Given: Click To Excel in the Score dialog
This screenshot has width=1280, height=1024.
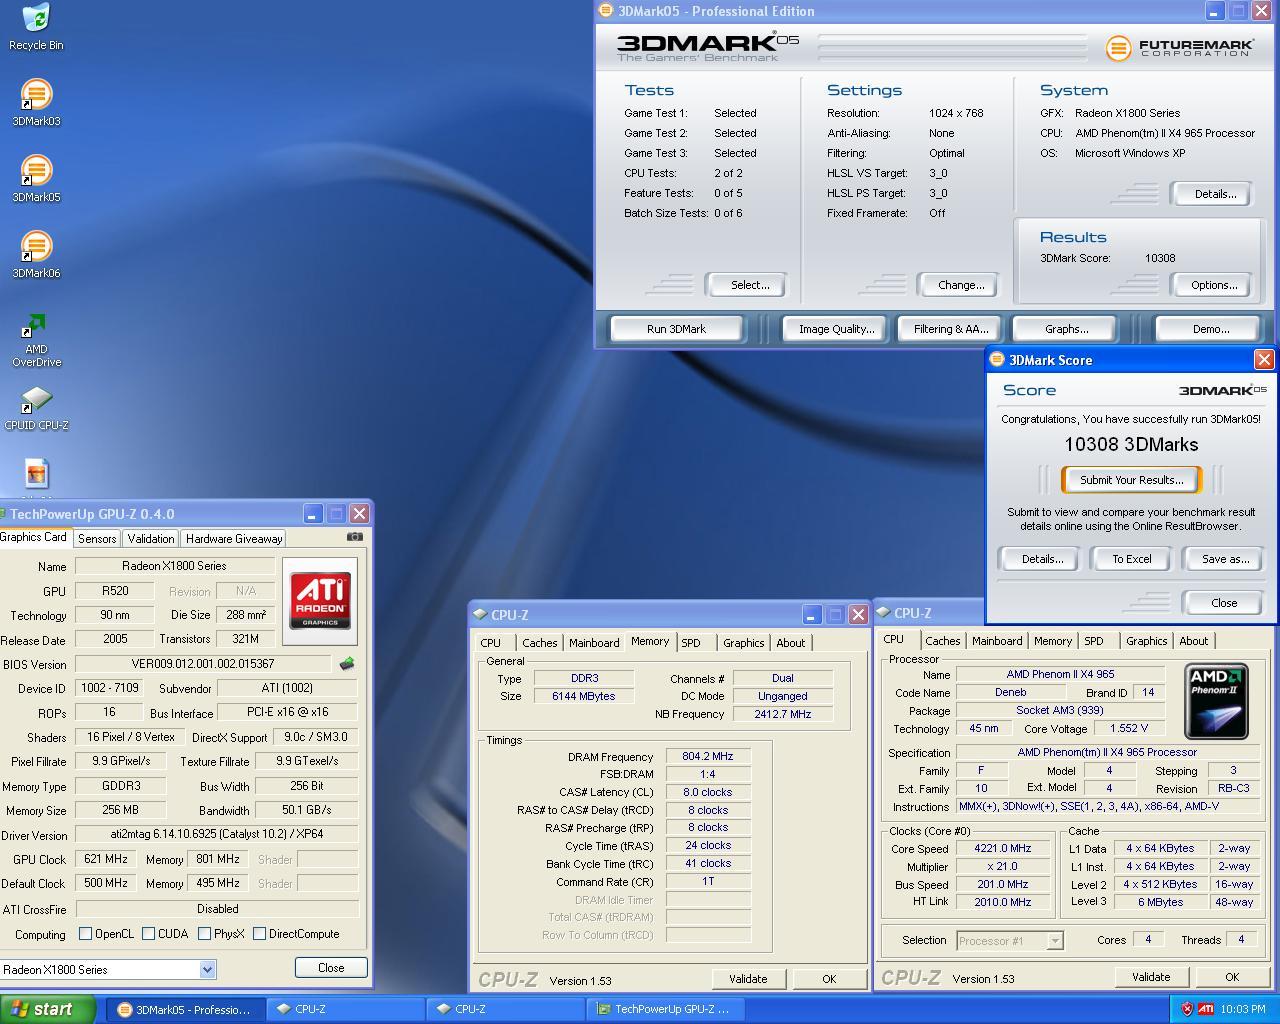Looking at the screenshot, I should [1131, 559].
